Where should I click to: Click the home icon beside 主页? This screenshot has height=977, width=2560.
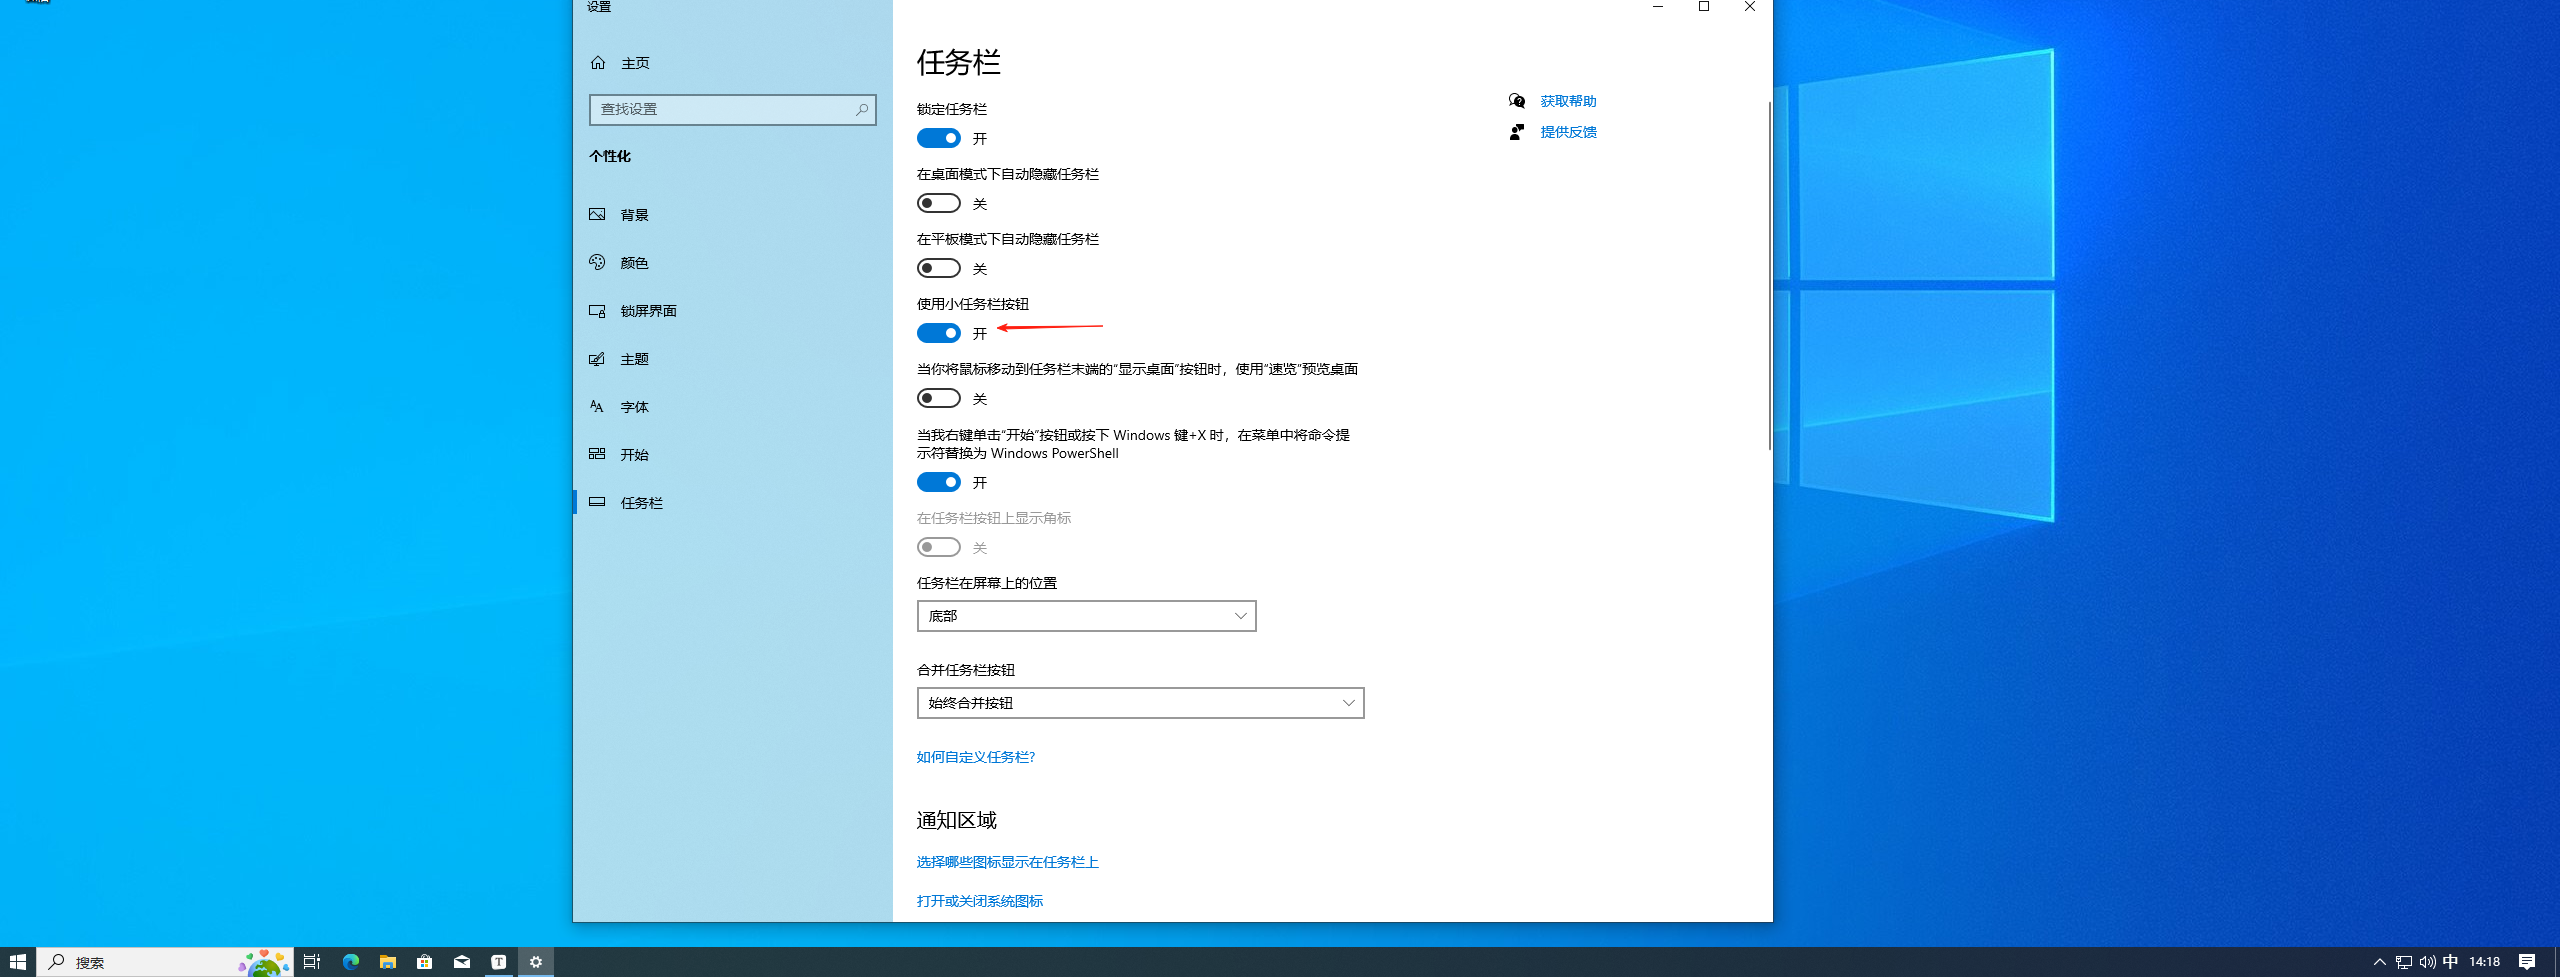click(598, 63)
